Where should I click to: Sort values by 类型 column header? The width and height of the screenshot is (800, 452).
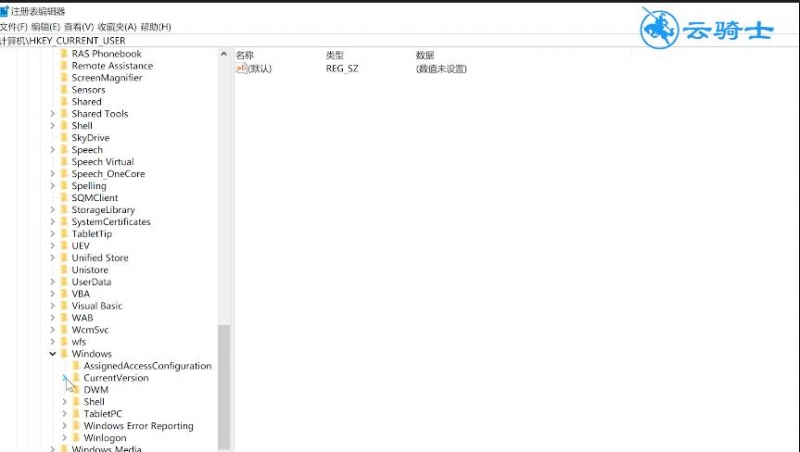pyautogui.click(x=335, y=55)
